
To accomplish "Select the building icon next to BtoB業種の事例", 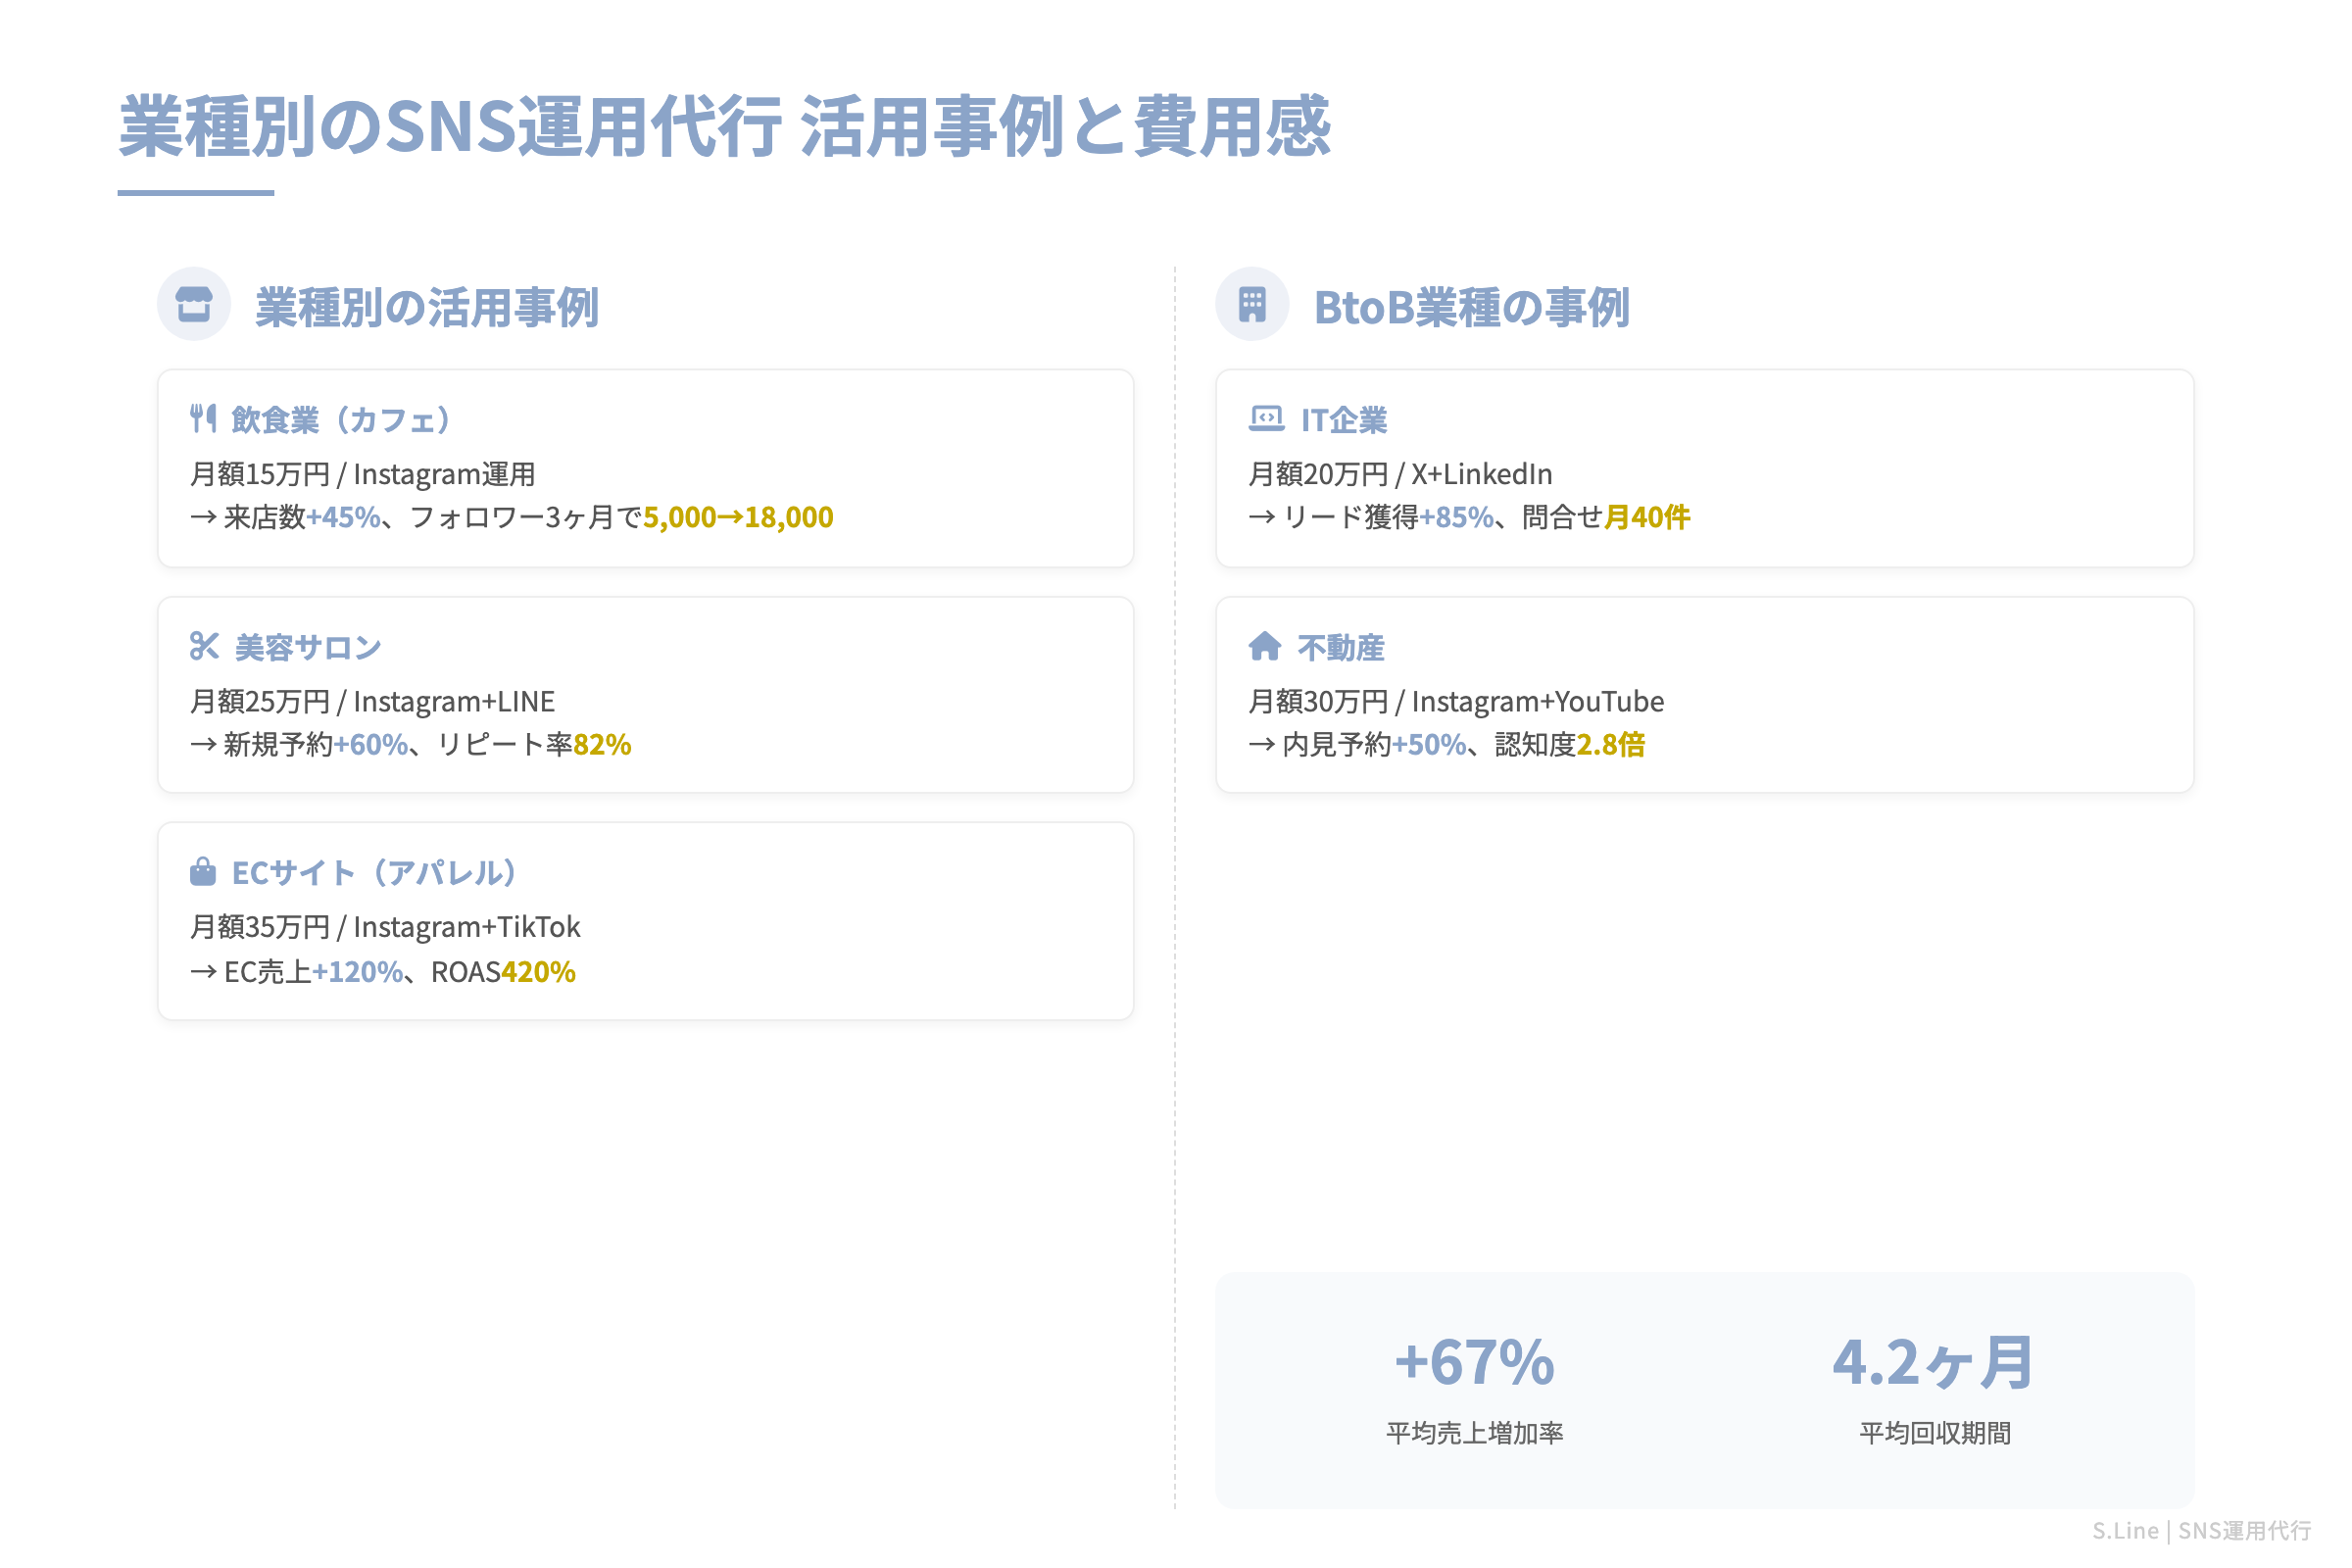I will [x=1254, y=305].
